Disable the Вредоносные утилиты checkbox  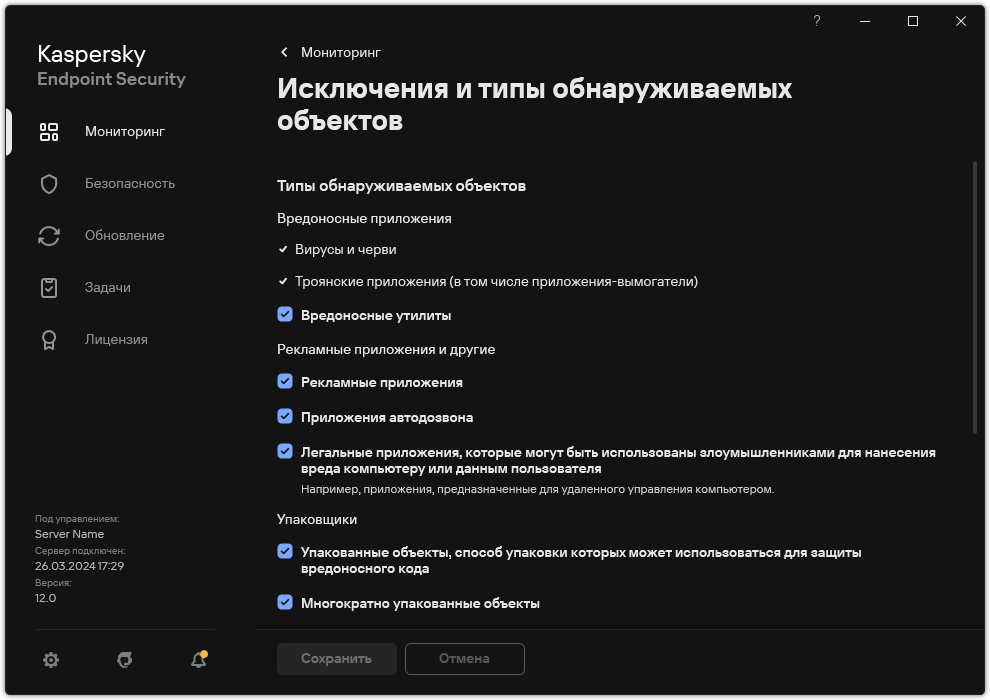[x=285, y=314]
